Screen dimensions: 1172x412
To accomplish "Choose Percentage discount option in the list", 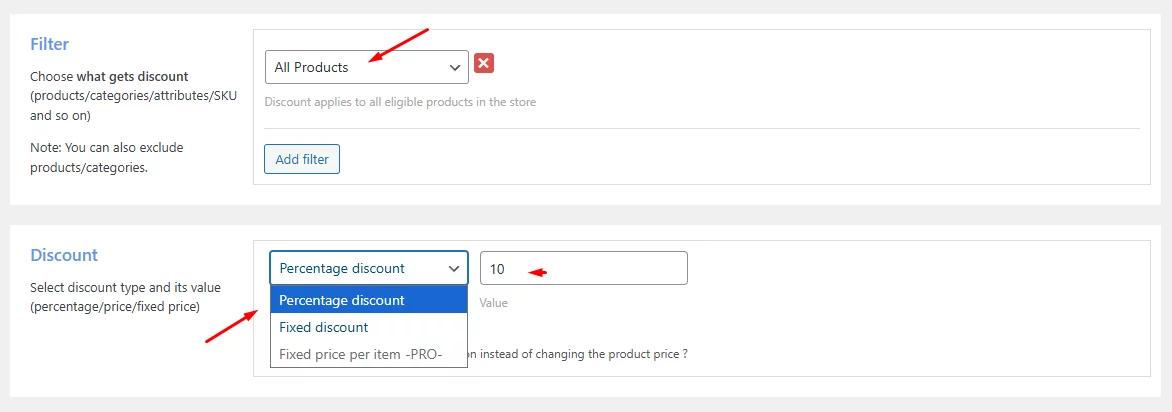I will click(369, 300).
